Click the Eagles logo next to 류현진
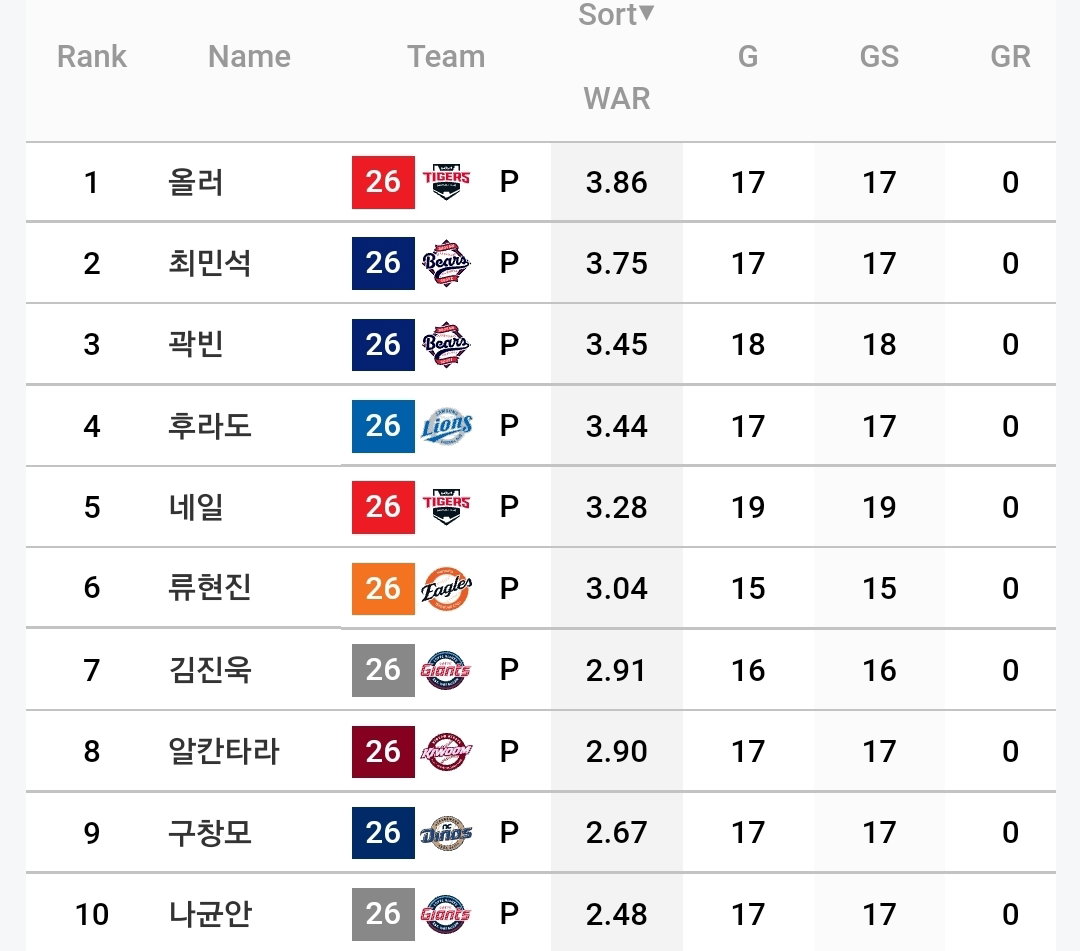The width and height of the screenshot is (1080, 951). coord(446,588)
